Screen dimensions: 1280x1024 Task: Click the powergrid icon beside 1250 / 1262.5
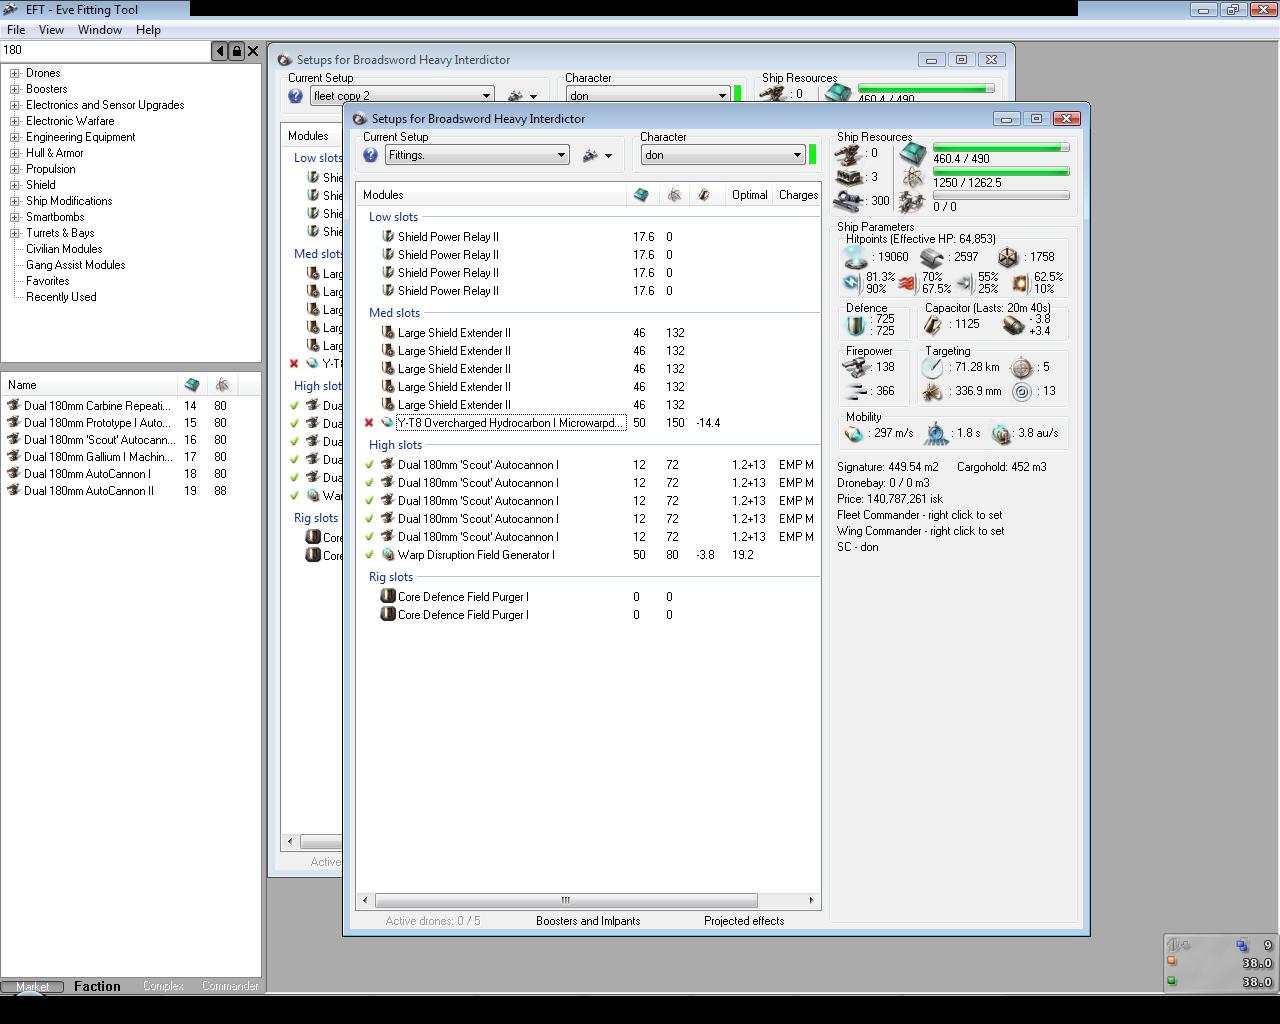click(913, 178)
